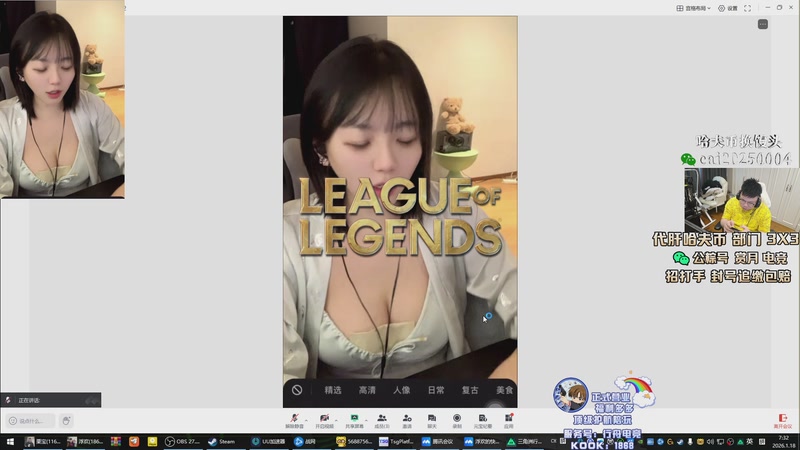Screen dimensions: 800x450
Task: Turn on video with camera icon
Action: click(324, 421)
